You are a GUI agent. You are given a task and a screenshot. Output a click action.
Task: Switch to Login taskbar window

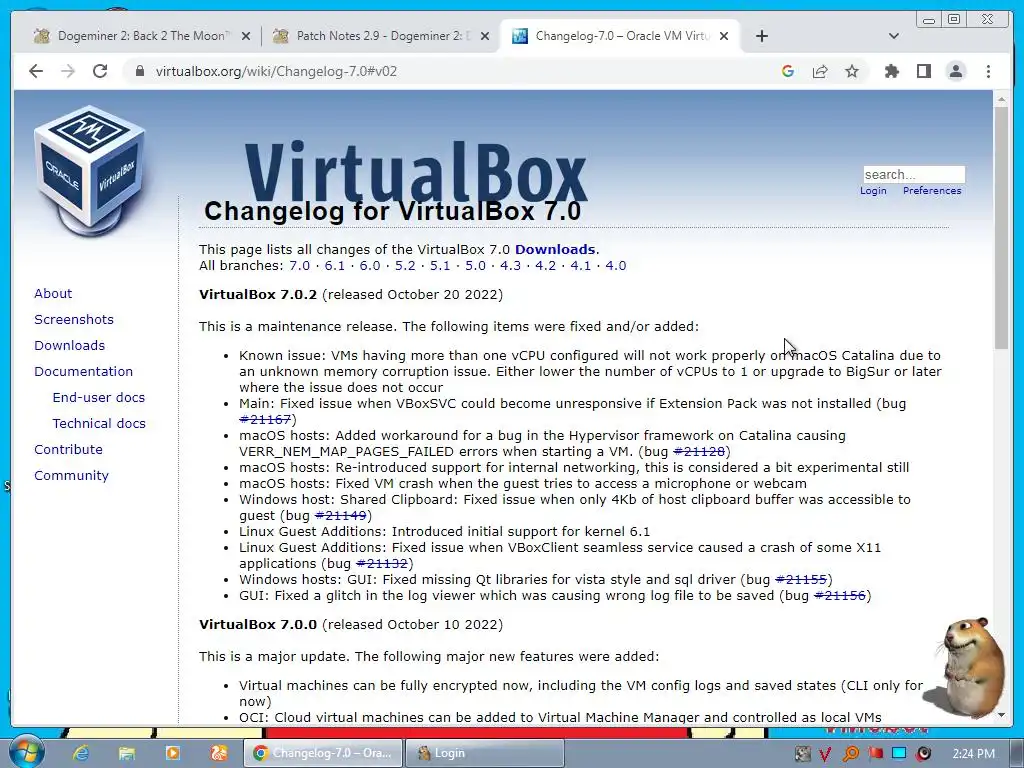[485, 753]
